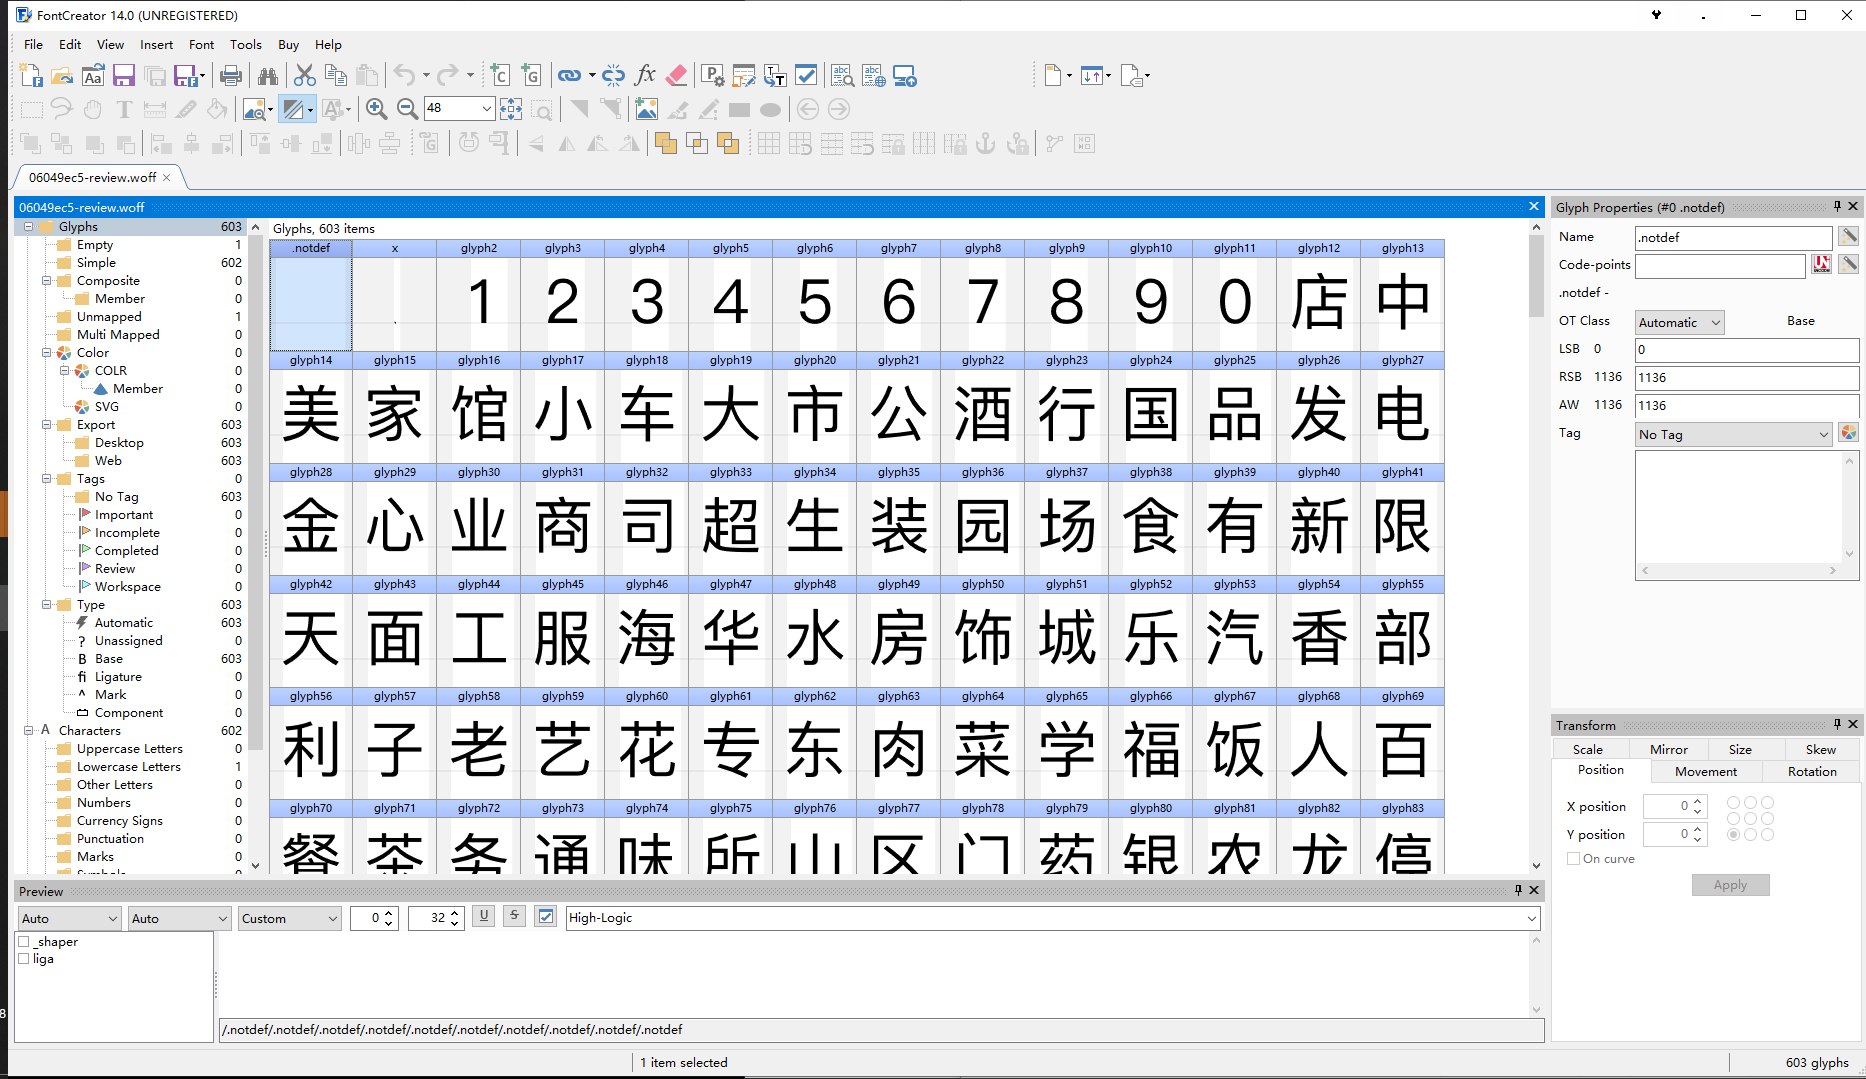Image resolution: width=1866 pixels, height=1079 pixels.
Task: Select 'Unmapped' in the glyph tree
Action: click(109, 317)
